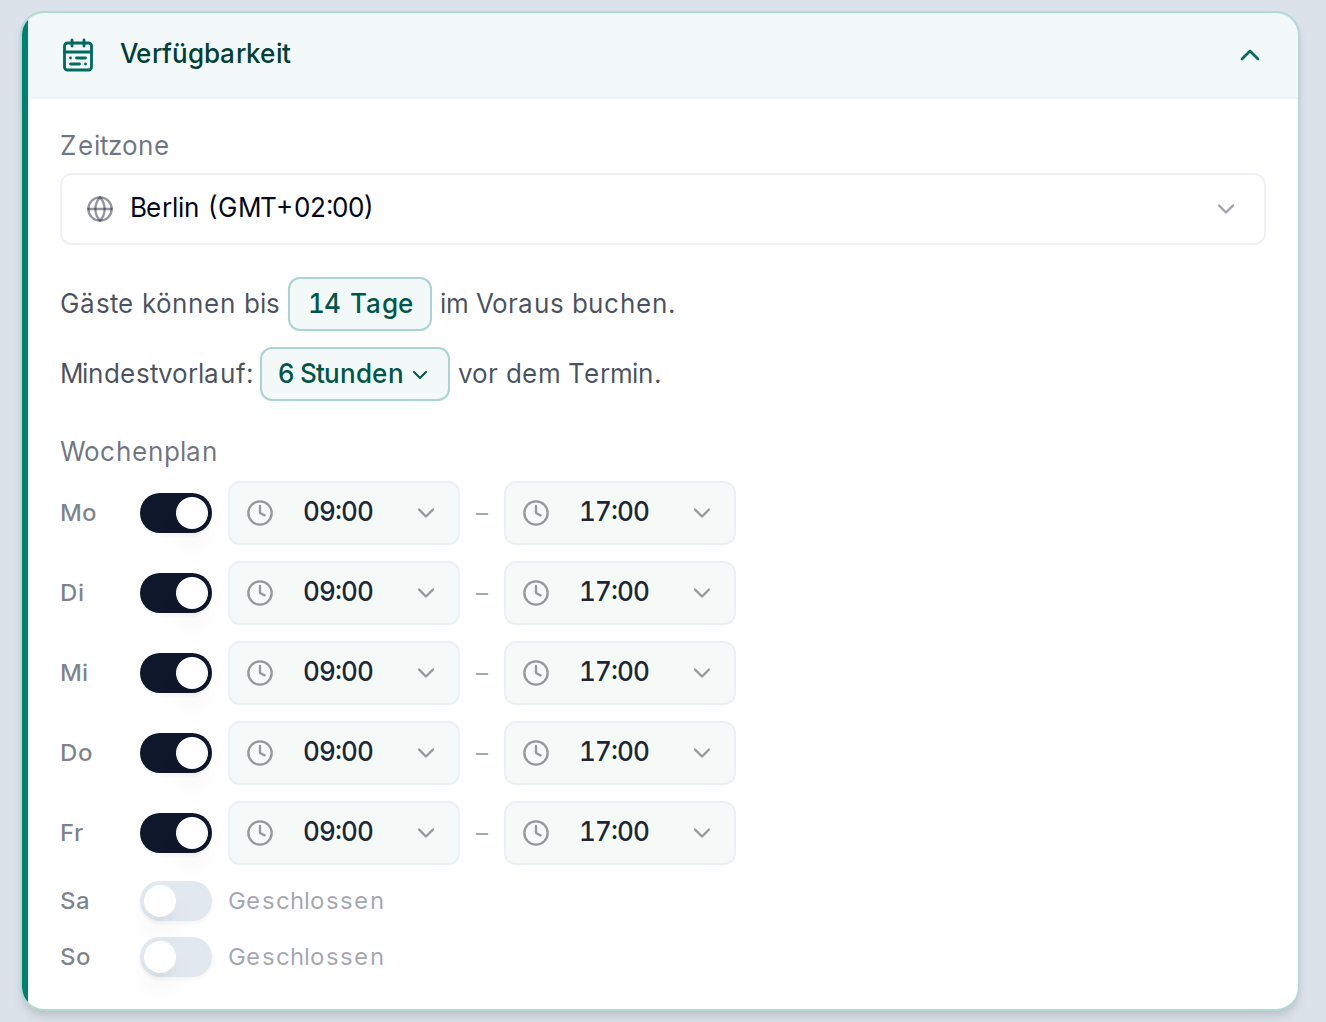Open the Di start time 09:00 dropdown
This screenshot has width=1326, height=1022.
point(344,593)
